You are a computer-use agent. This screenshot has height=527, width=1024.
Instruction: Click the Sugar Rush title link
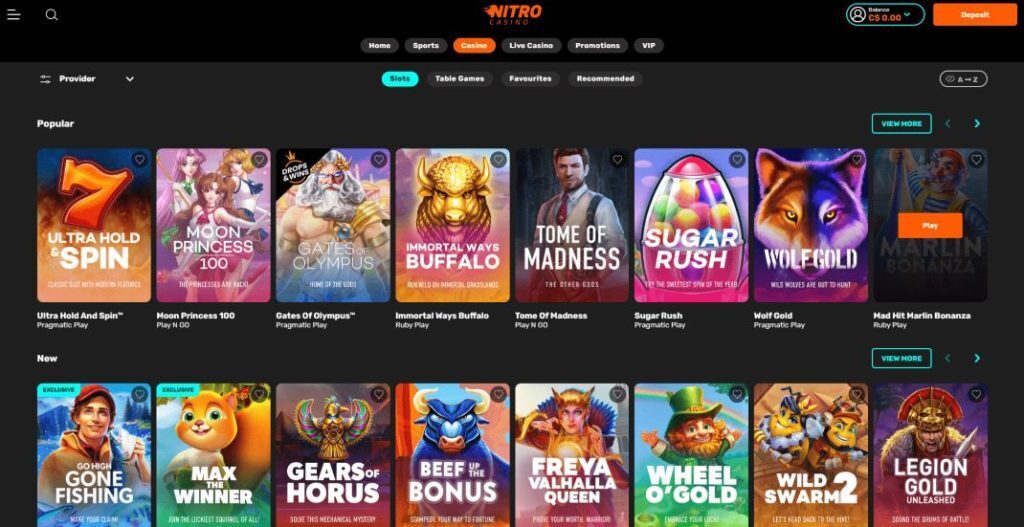(658, 315)
